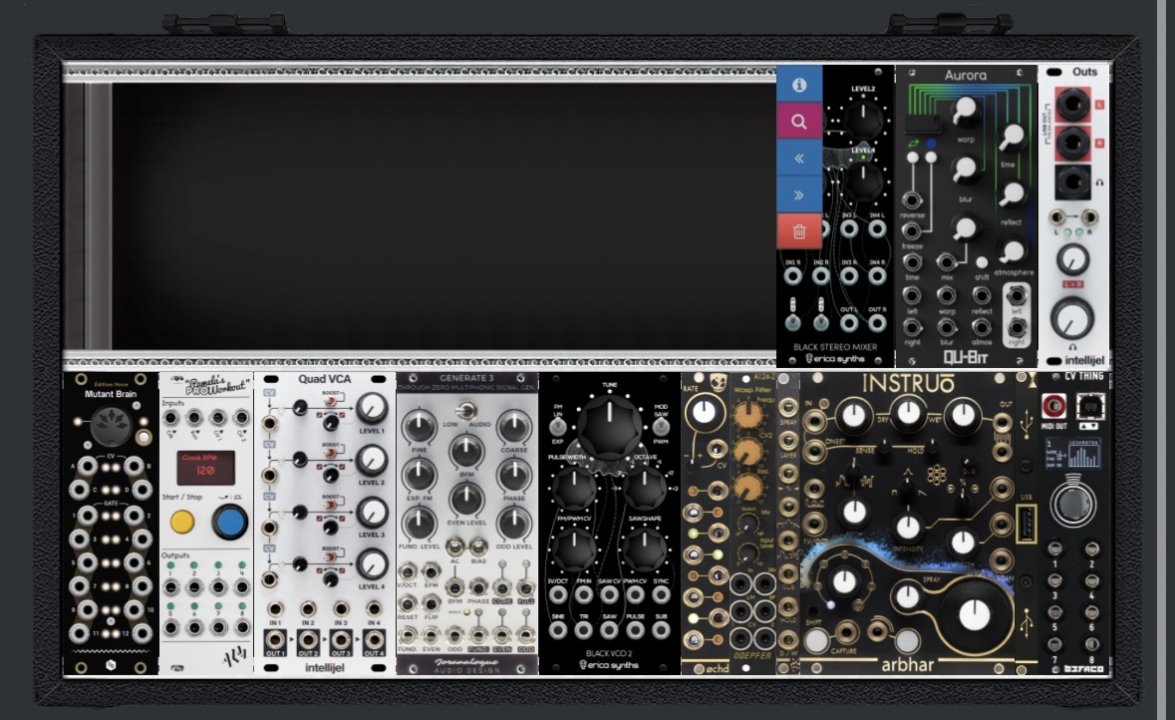Image resolution: width=1175 pixels, height=720 pixels.
Task: Click the OUT 4 jack on Quad VCA
Action: (x=373, y=641)
